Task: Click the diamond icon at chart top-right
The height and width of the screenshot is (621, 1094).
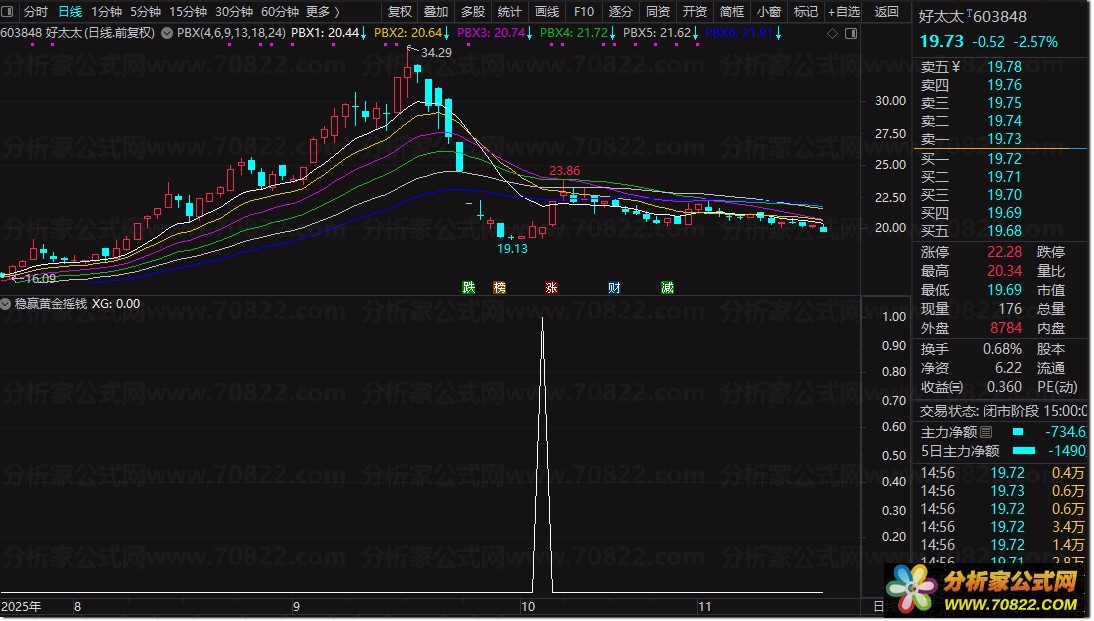Action: click(x=832, y=33)
